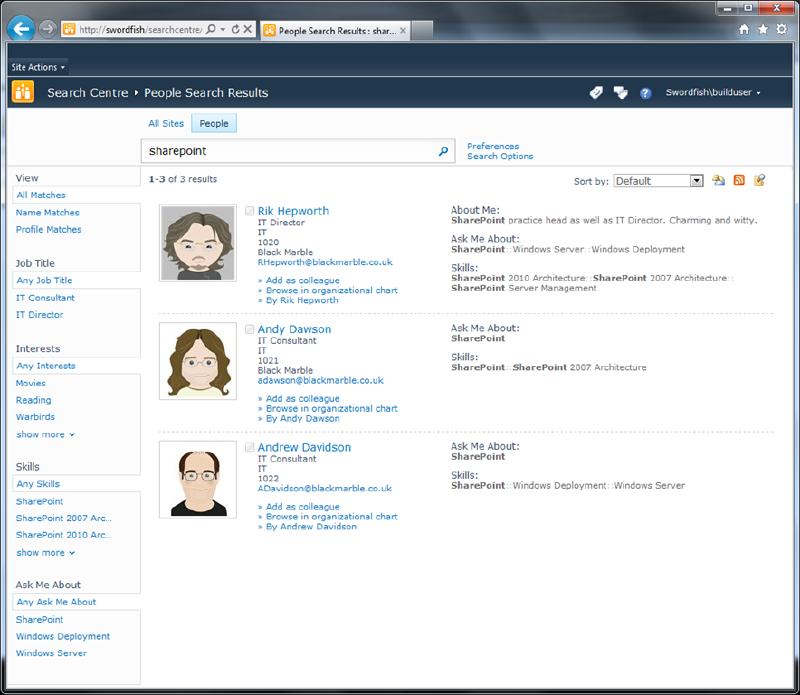
Task: Email adawson@blackmarble.co.uk
Action: pos(320,380)
